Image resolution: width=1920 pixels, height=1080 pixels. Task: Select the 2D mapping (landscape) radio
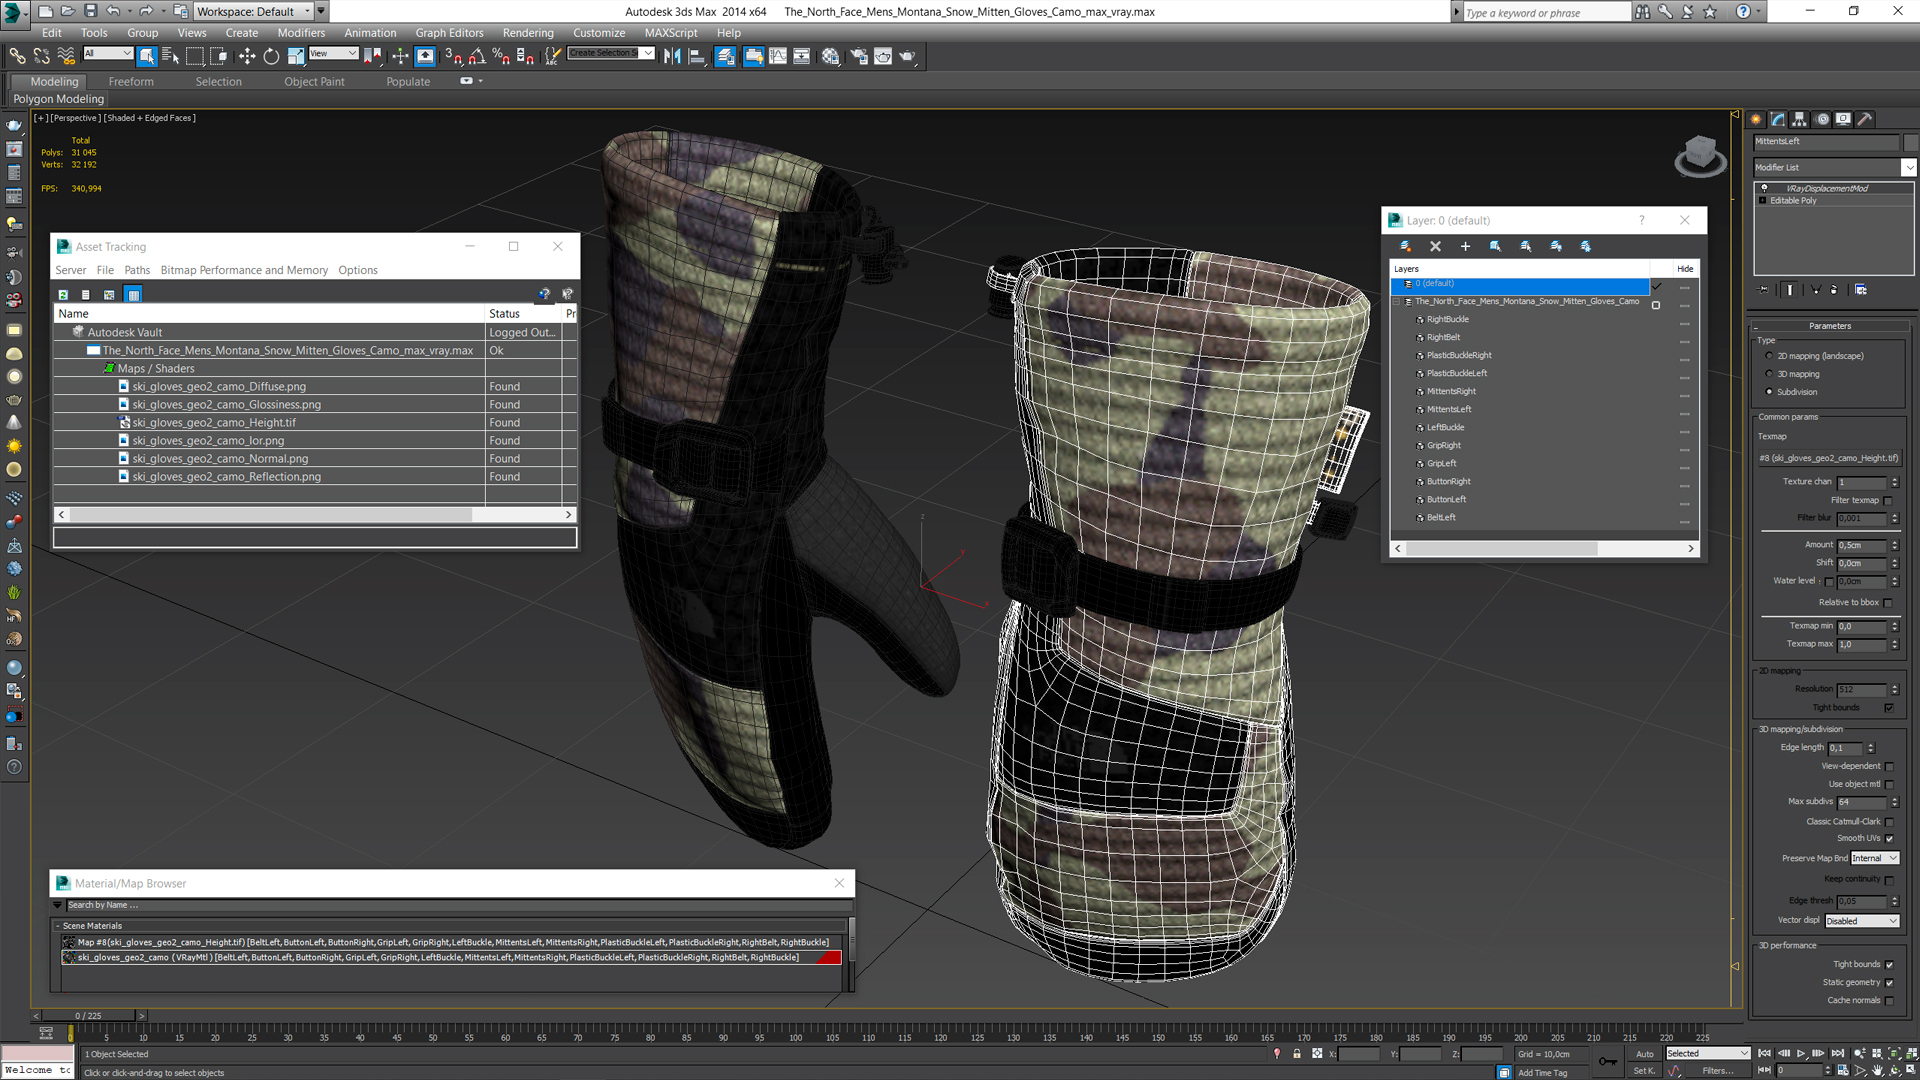click(x=1769, y=356)
